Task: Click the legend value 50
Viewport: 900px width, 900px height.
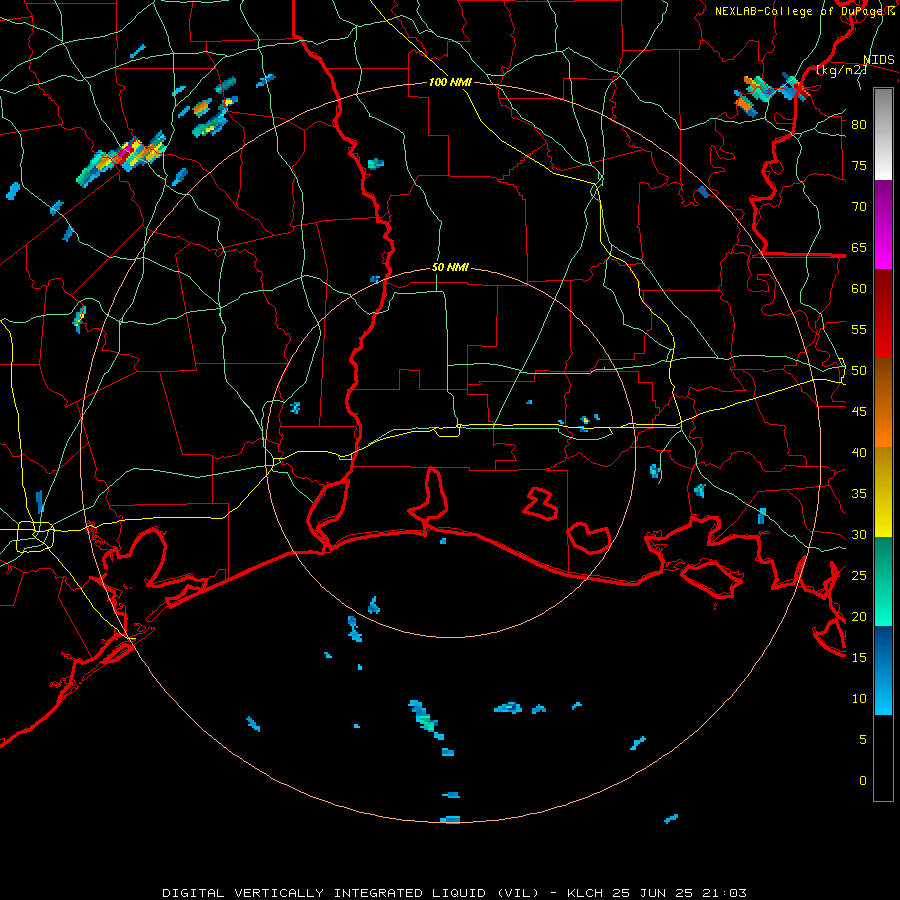Action: (x=859, y=371)
